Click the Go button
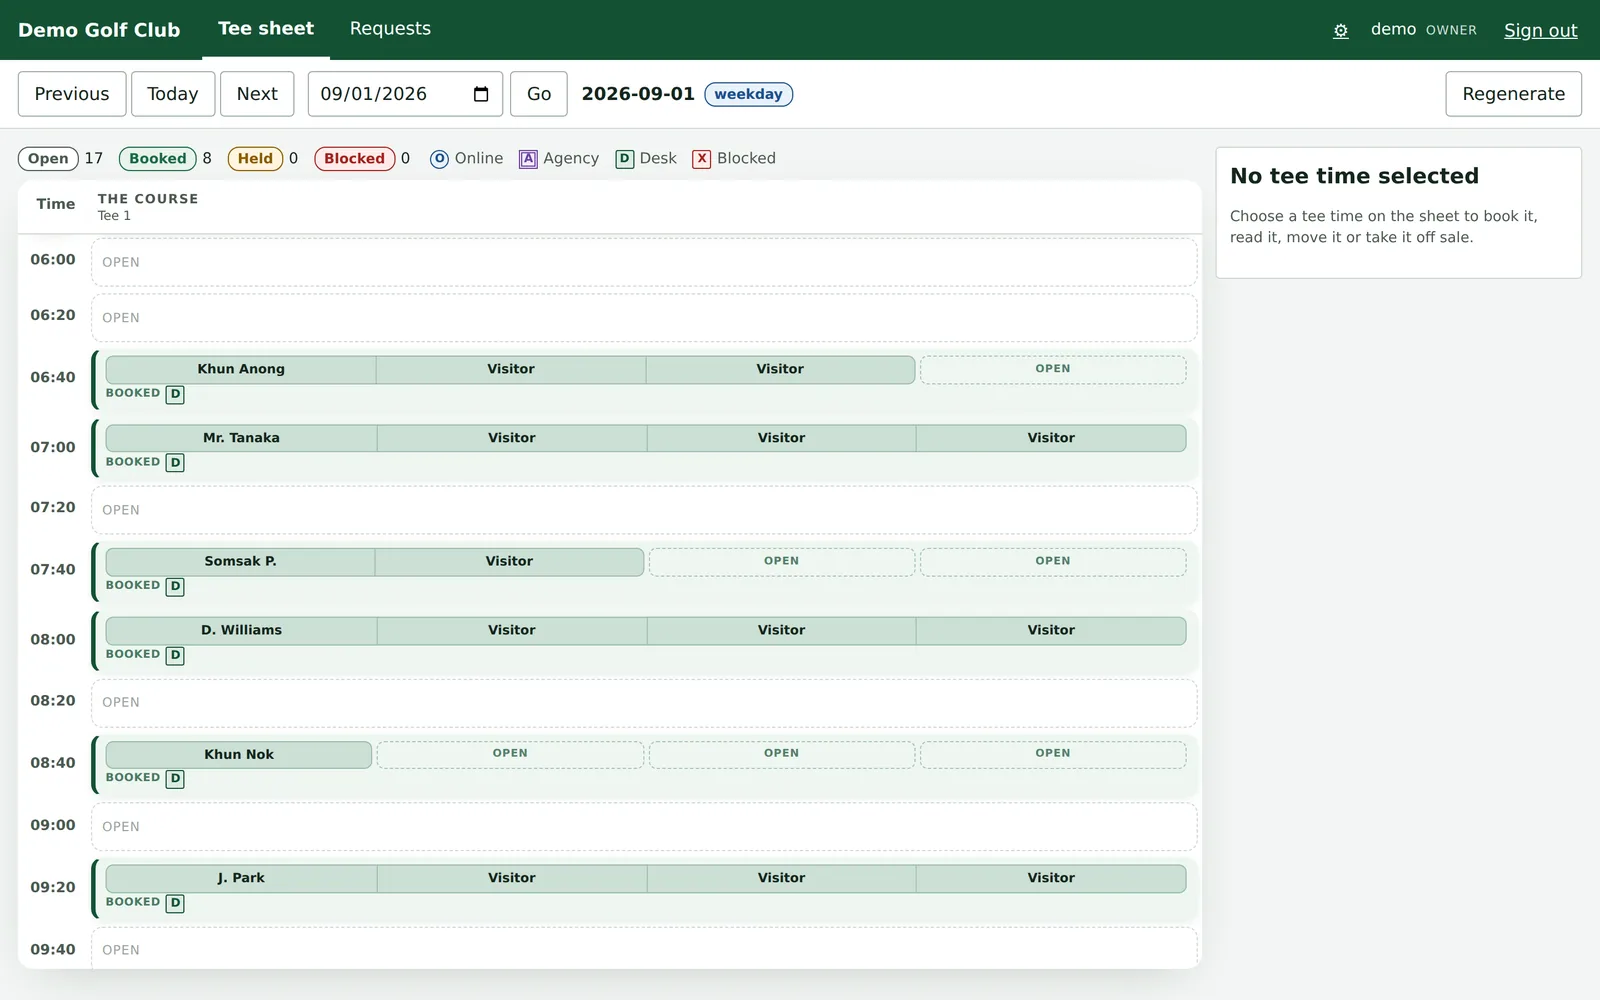The height and width of the screenshot is (1000, 1600). click(x=539, y=94)
